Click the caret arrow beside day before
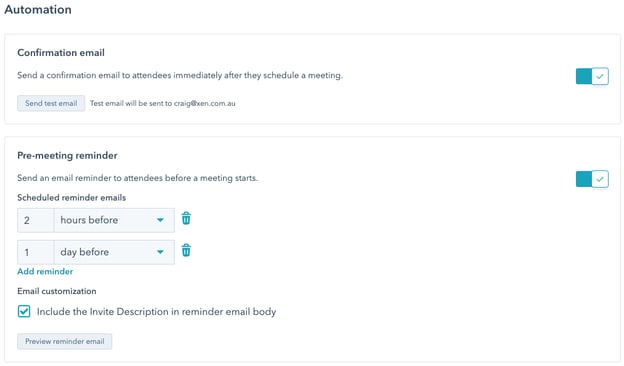624x366 pixels. 160,252
